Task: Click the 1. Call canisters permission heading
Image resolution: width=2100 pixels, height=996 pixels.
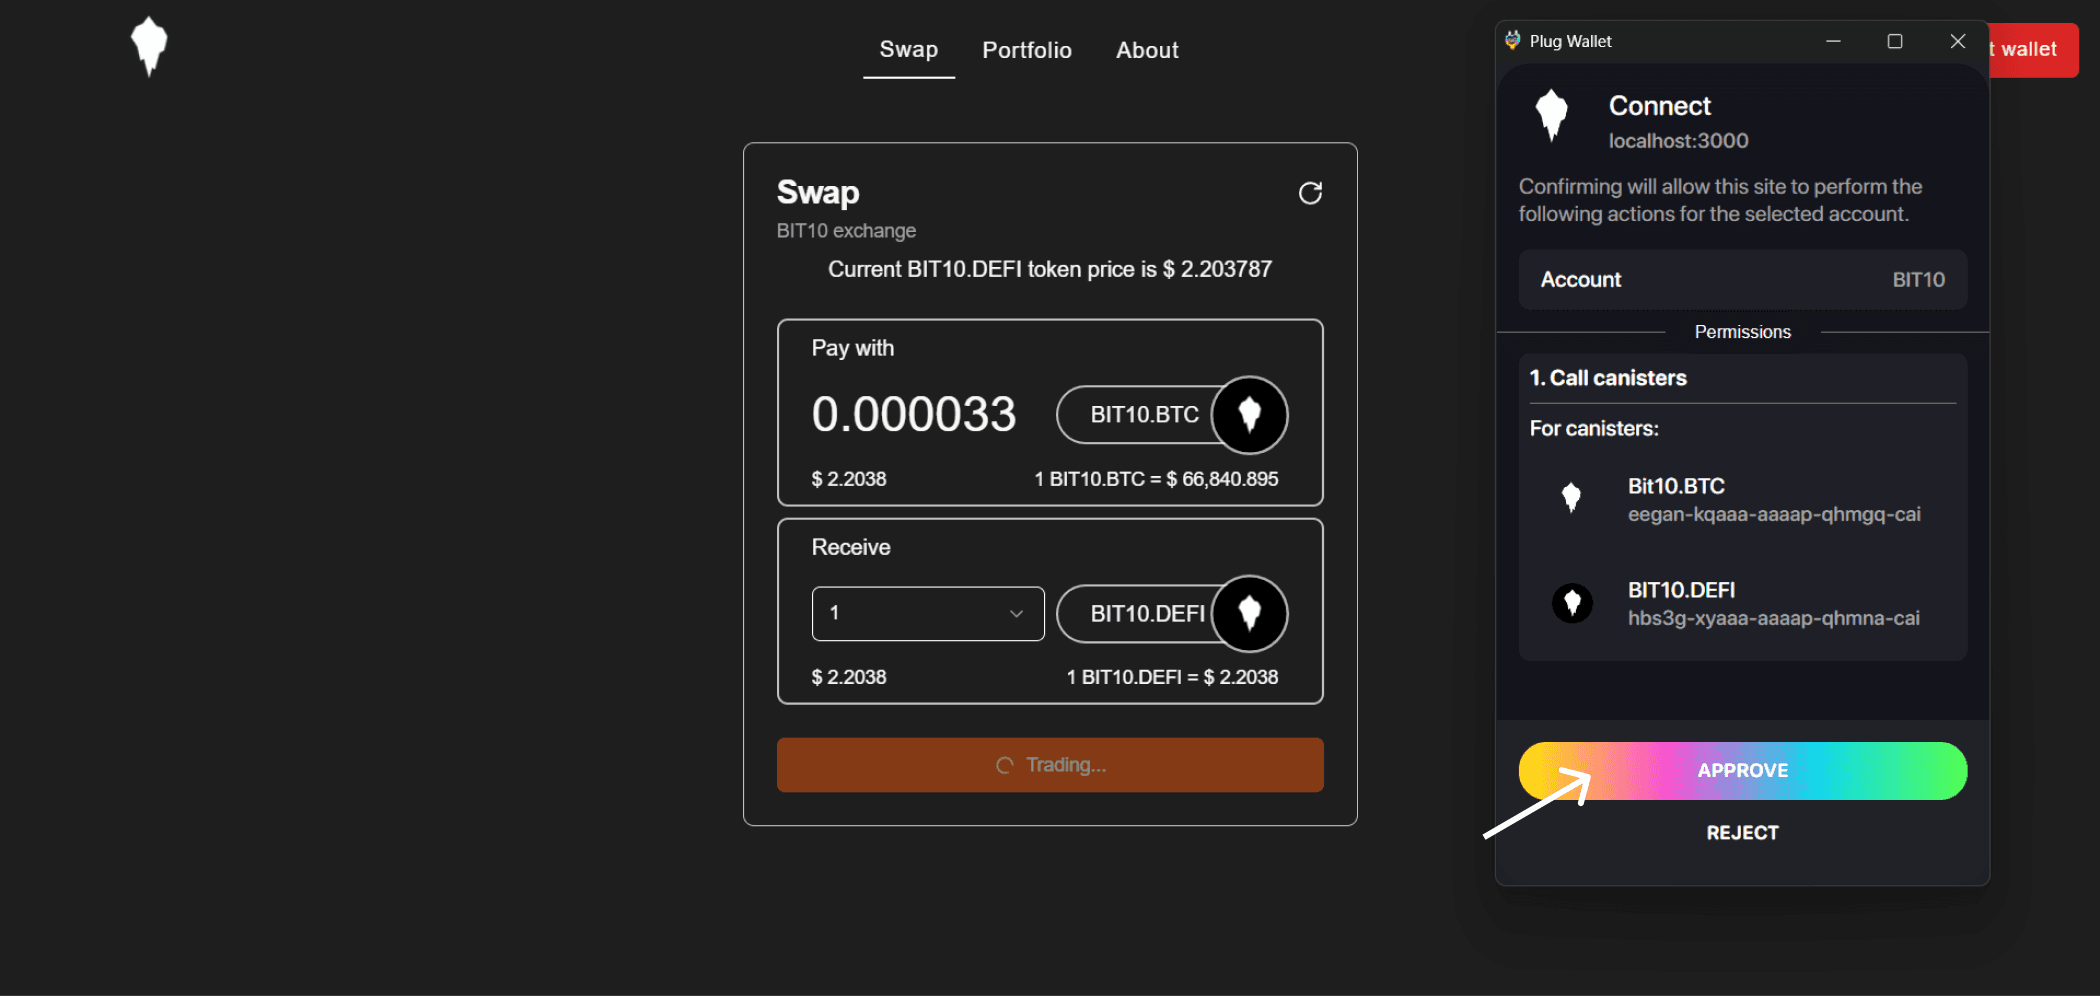Action: click(1608, 378)
